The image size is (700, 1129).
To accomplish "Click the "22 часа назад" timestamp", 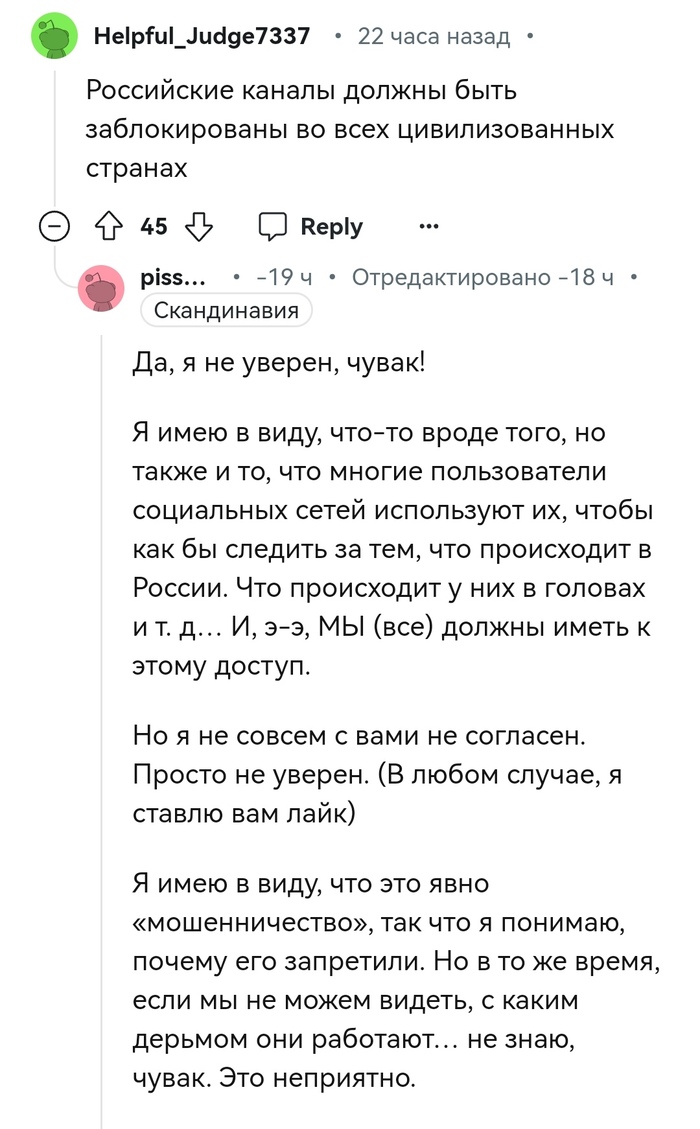I will point(433,37).
